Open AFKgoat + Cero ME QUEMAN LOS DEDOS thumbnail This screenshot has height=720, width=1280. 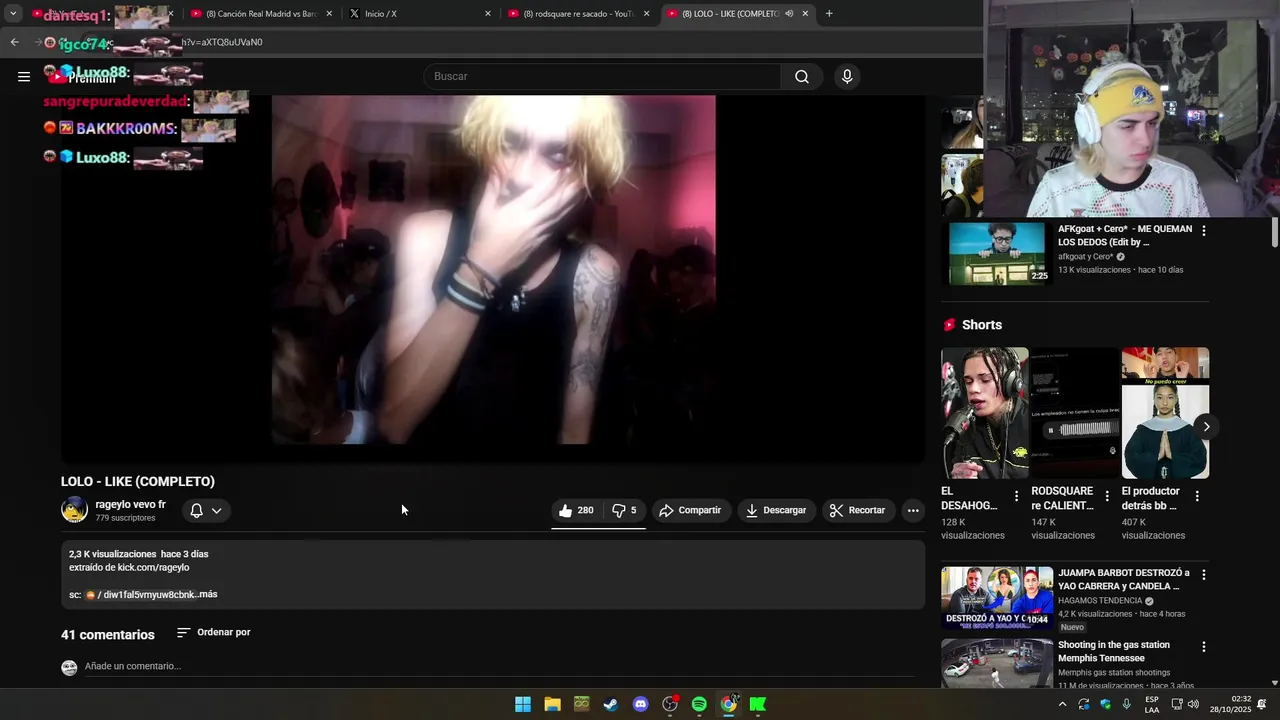(997, 253)
